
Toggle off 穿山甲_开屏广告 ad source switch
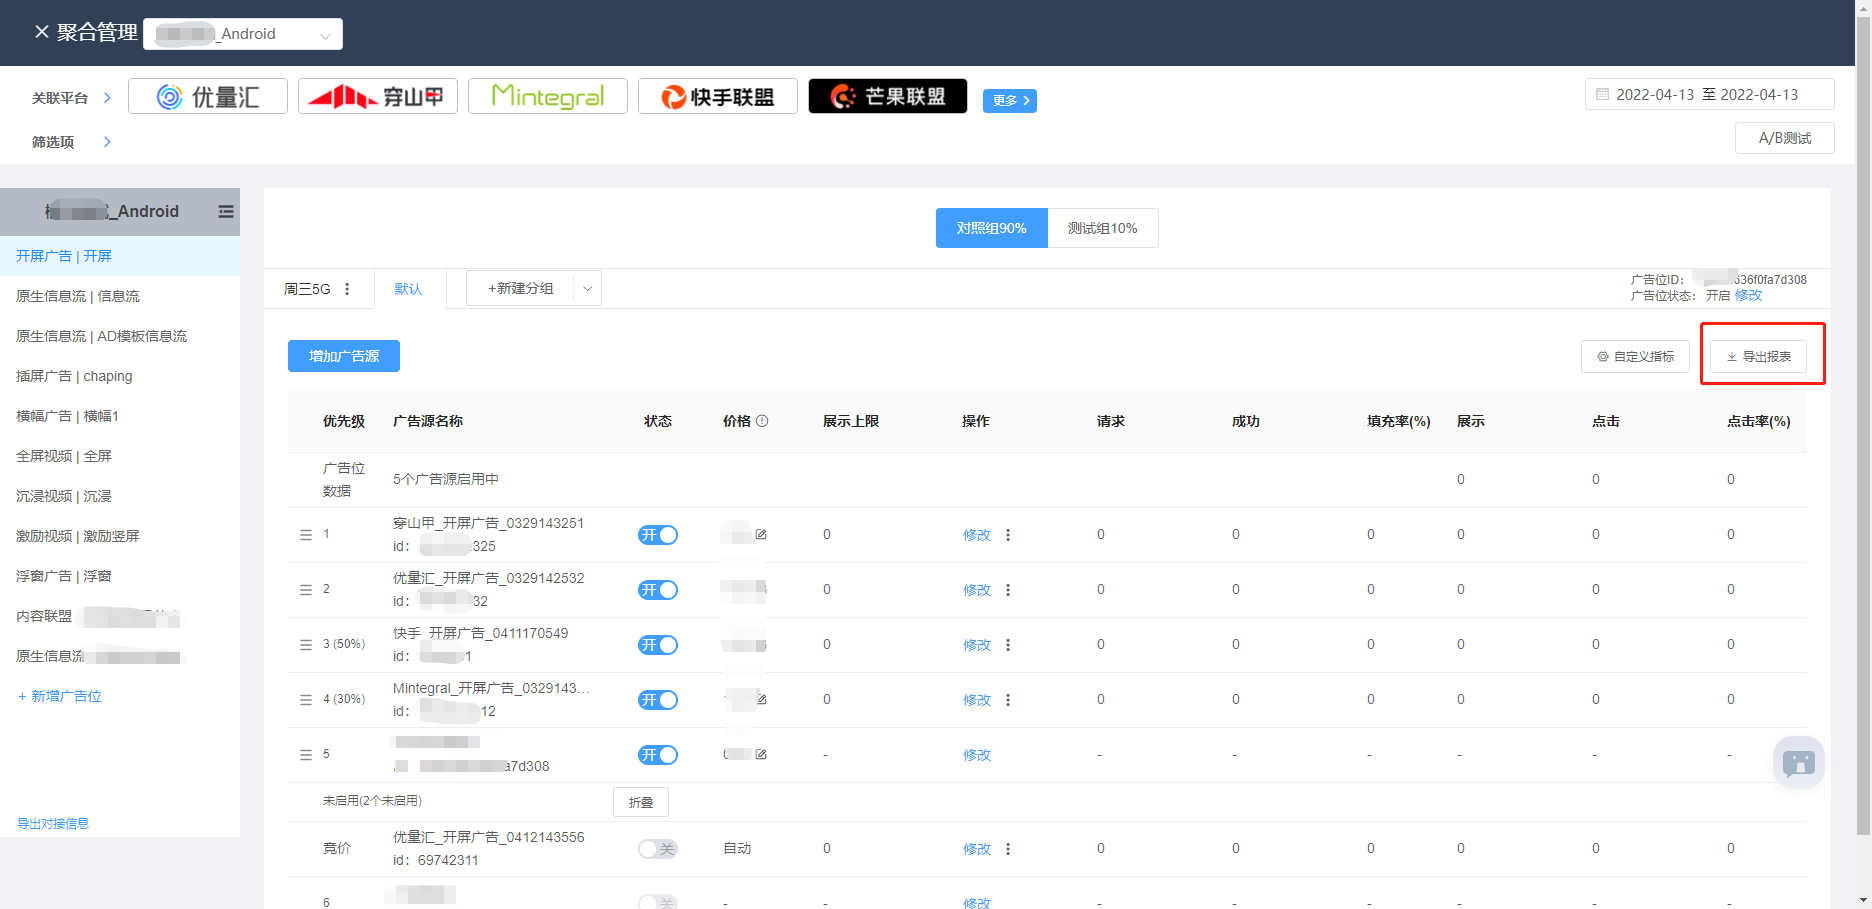point(658,535)
